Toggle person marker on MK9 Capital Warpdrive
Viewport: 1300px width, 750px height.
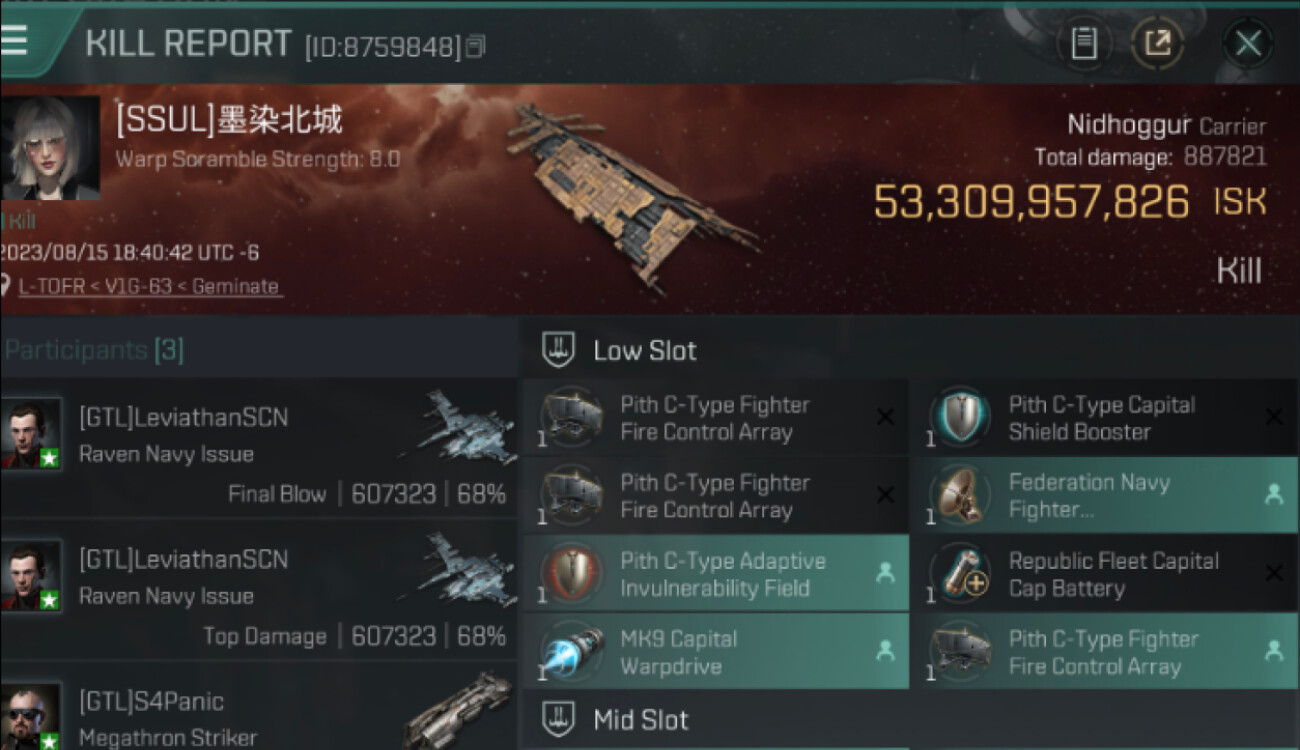[885, 651]
